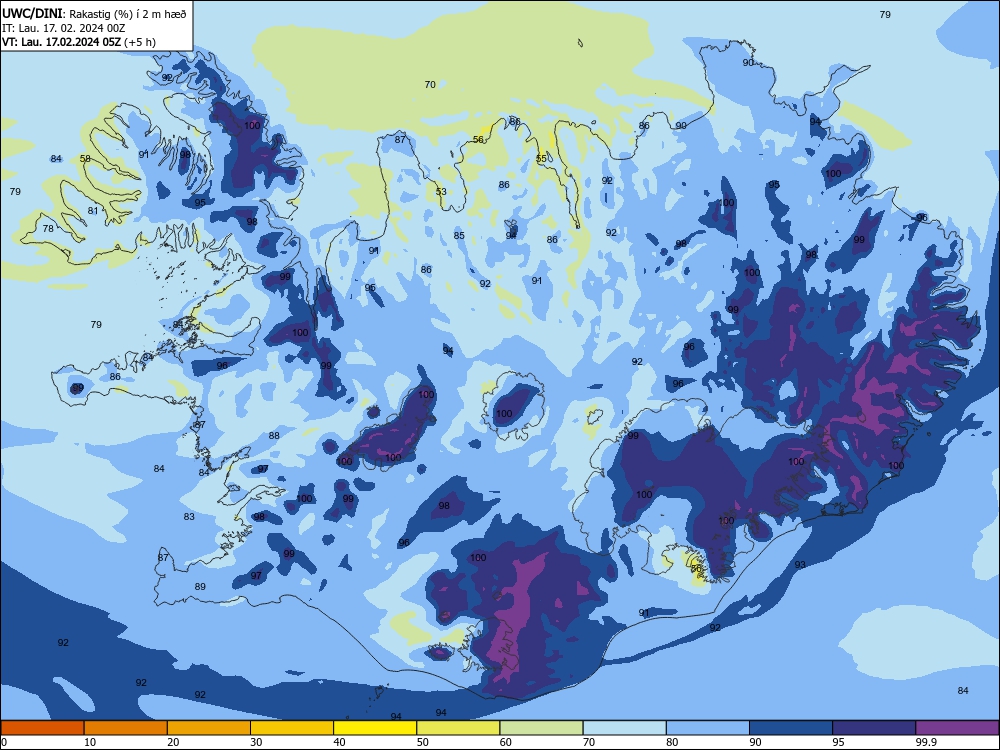
Task: Click the map value '78' in the western Westfjords
Action: 48,228
